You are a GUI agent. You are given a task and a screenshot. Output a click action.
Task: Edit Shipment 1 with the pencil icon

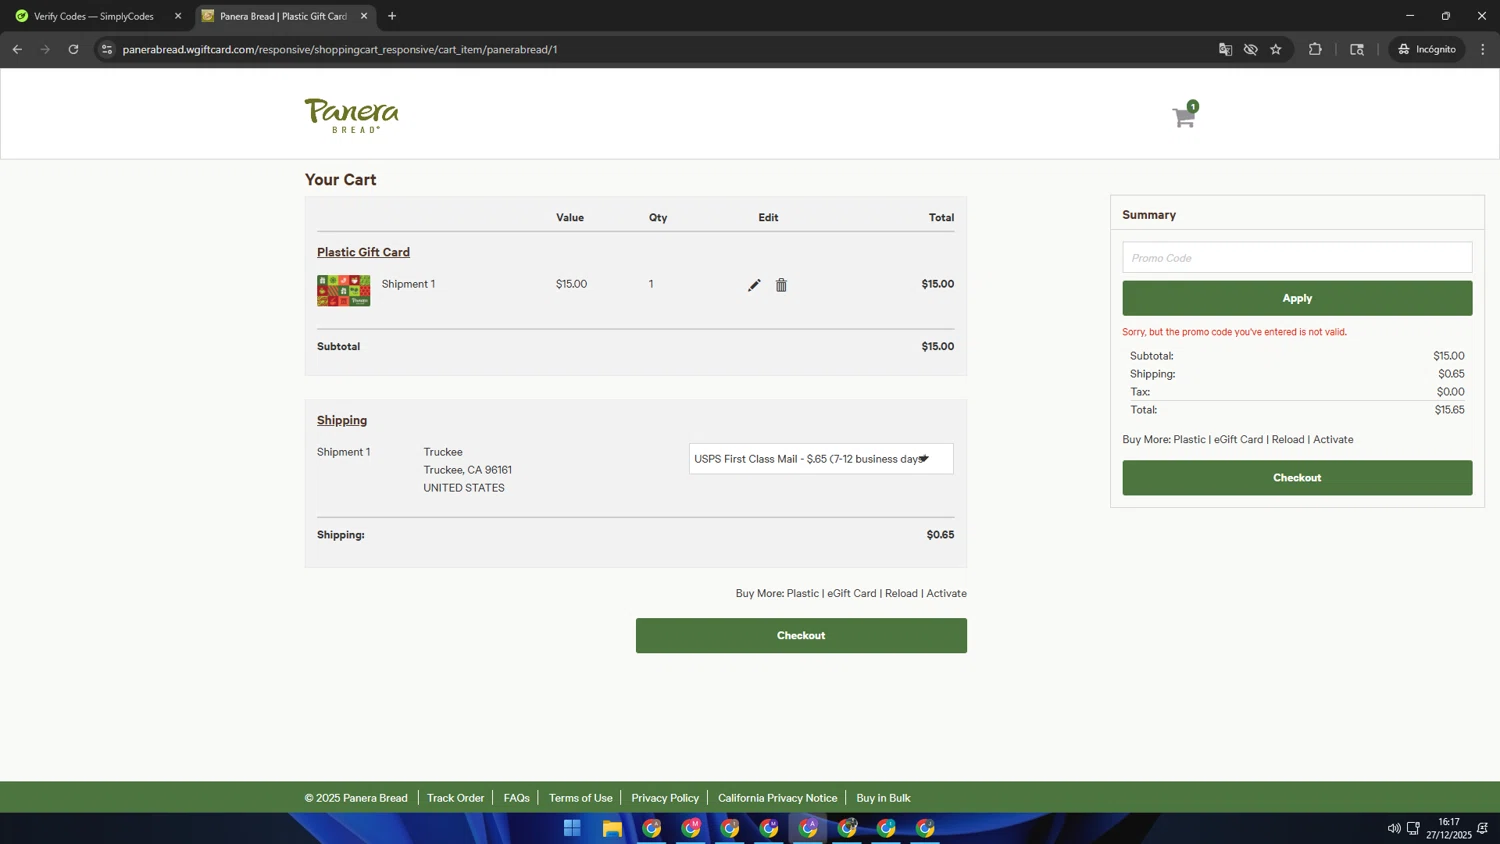point(754,285)
